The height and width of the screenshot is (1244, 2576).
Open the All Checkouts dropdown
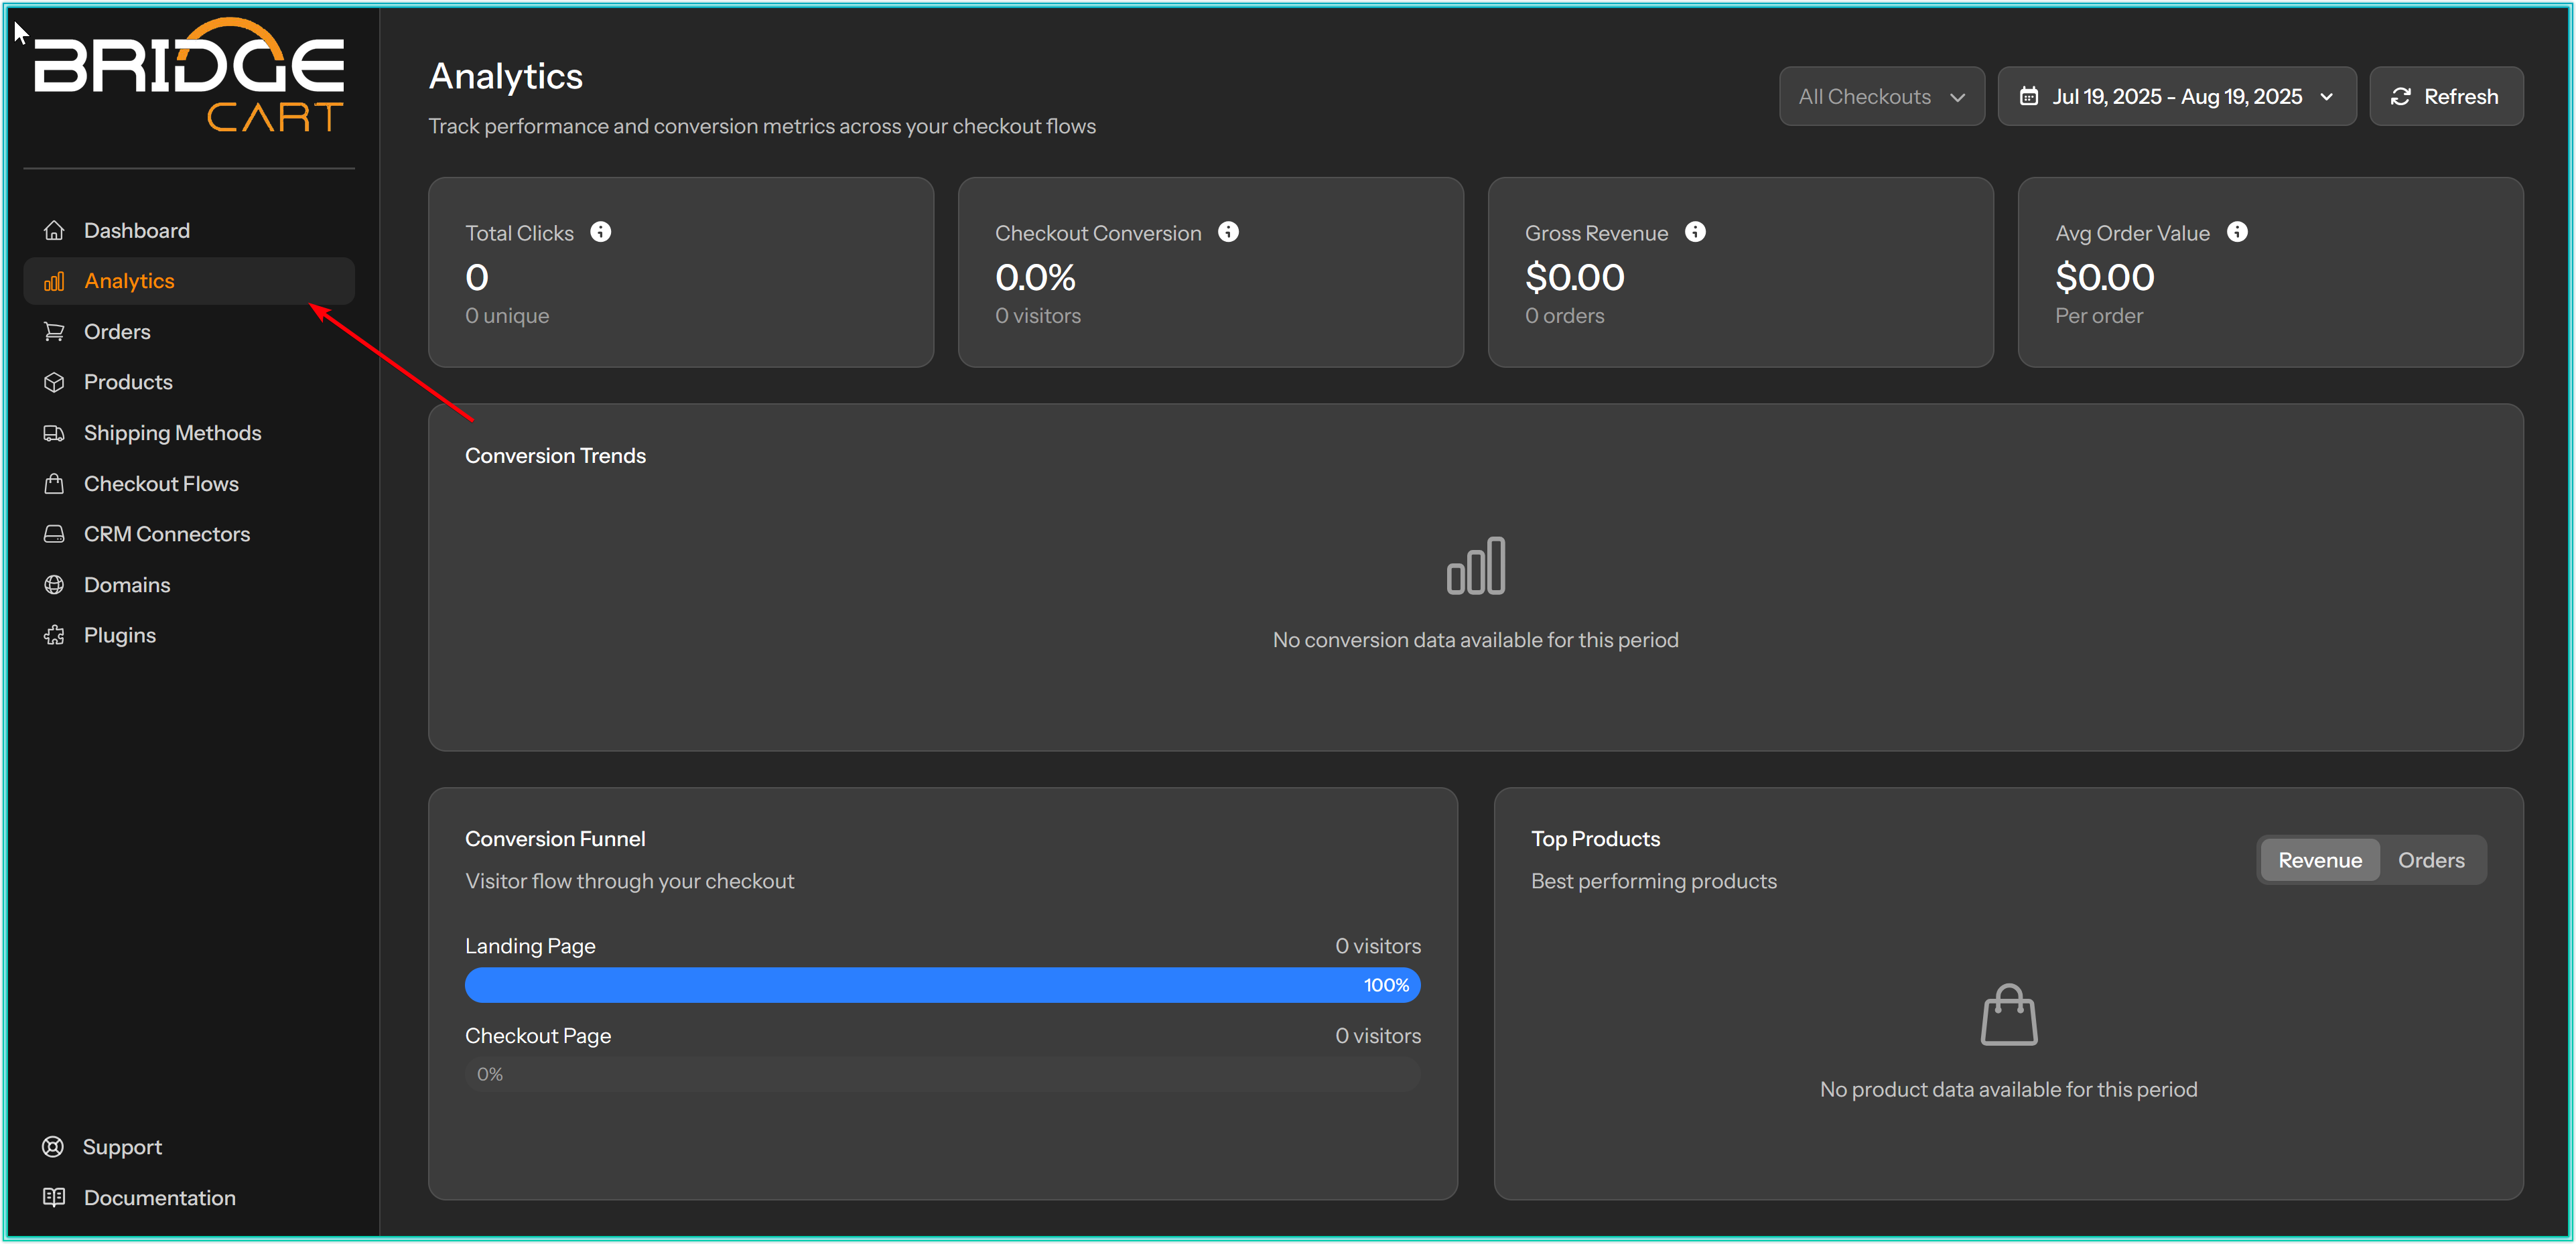[x=1881, y=97]
